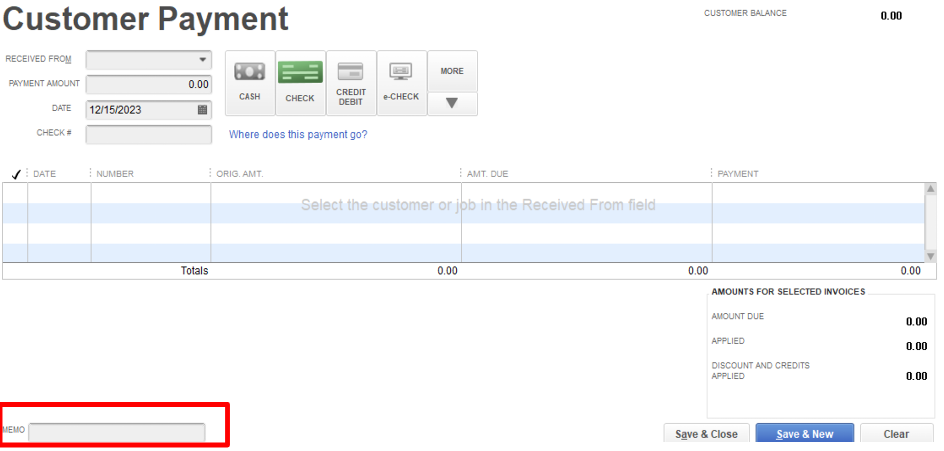Click the MORE payment button

pos(452,71)
